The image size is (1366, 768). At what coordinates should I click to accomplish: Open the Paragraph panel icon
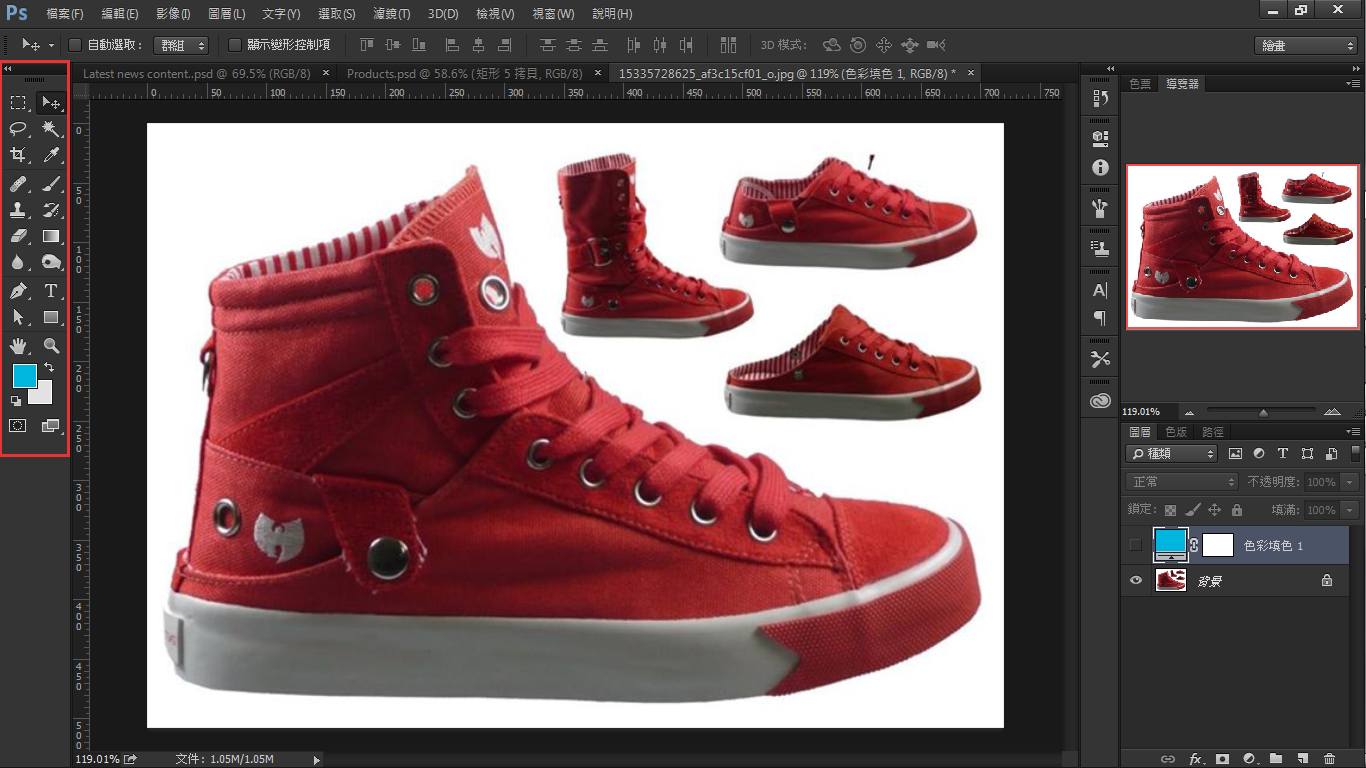pyautogui.click(x=1100, y=318)
